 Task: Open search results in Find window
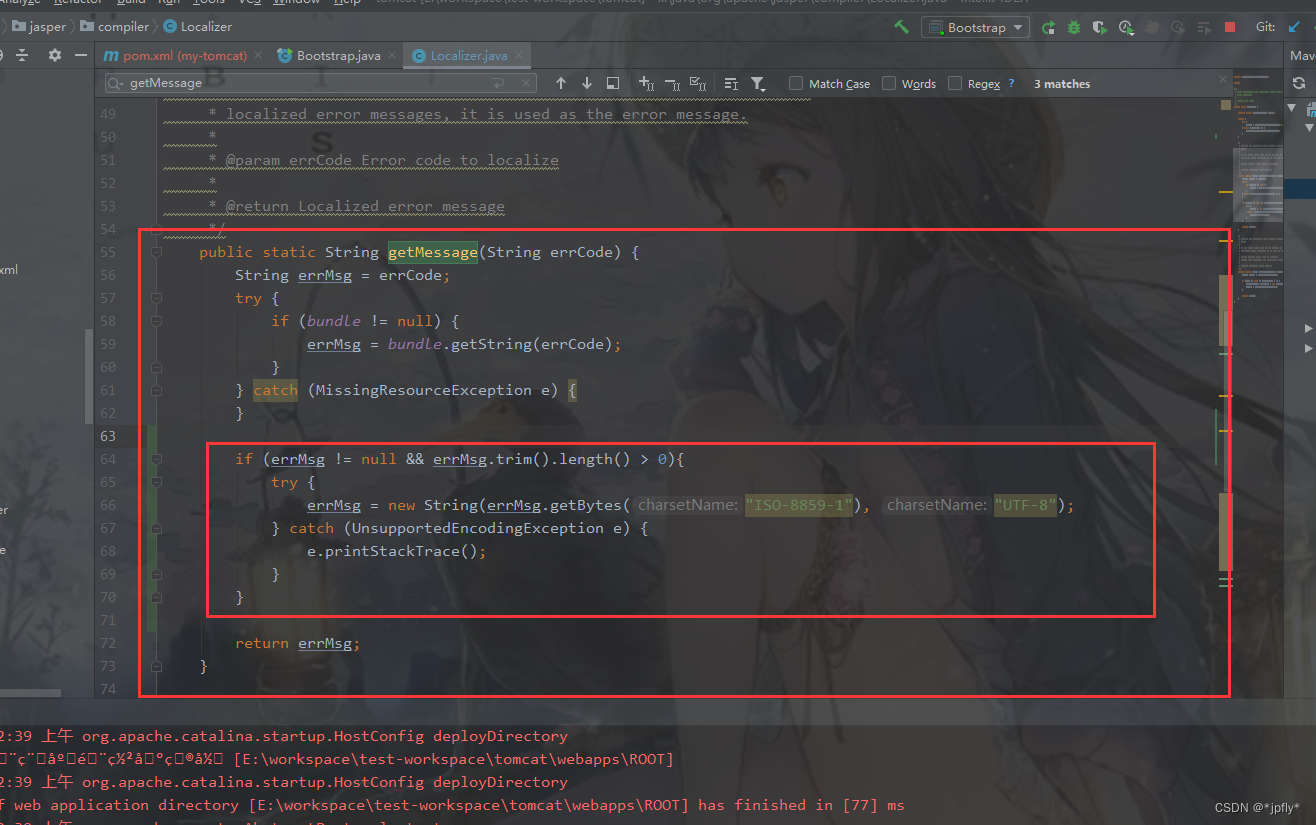(x=613, y=84)
